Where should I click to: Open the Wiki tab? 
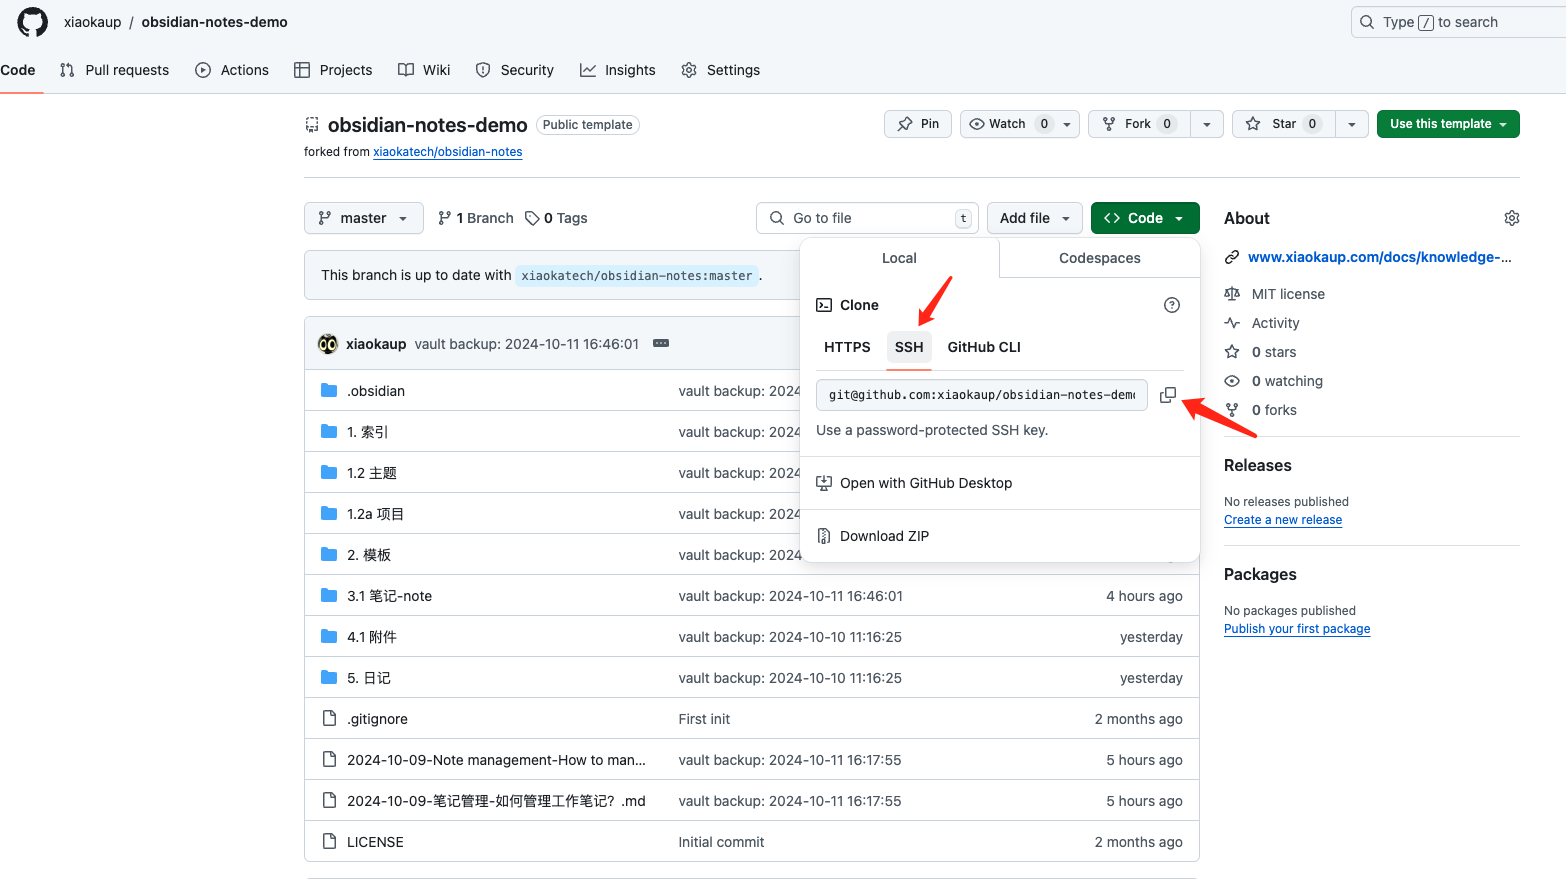click(424, 70)
